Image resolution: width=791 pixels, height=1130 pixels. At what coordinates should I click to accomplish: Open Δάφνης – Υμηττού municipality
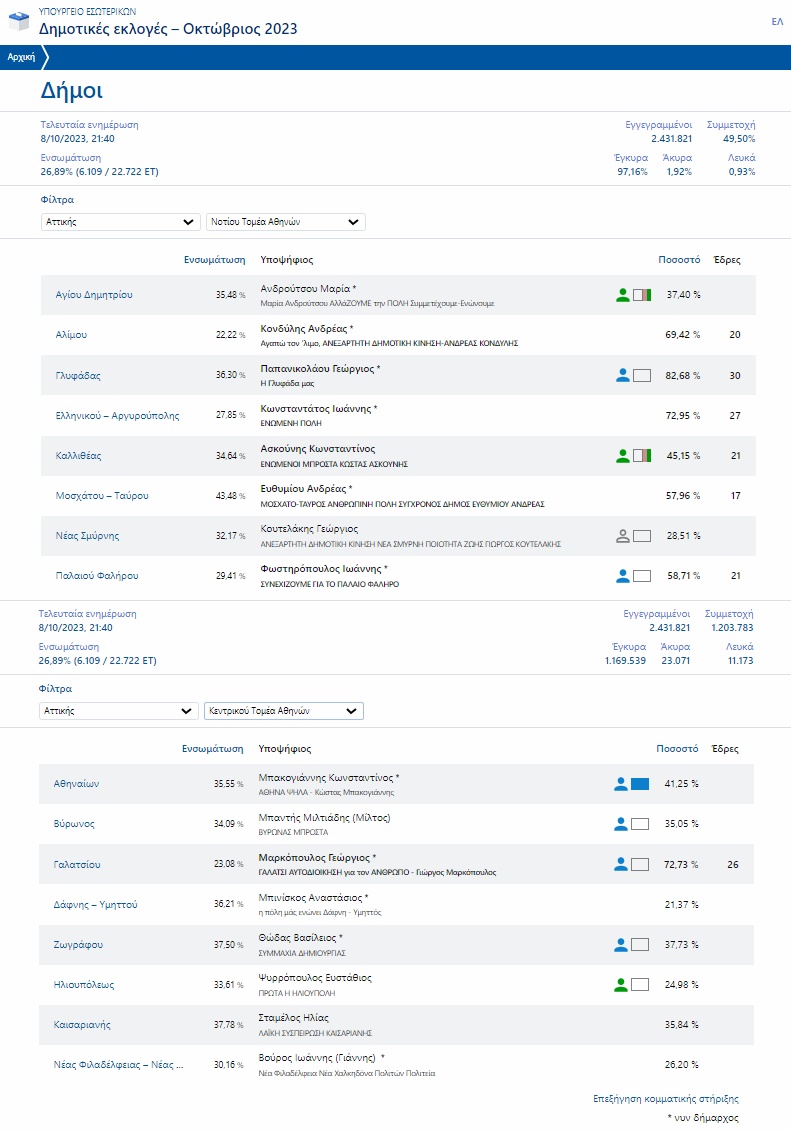(x=95, y=904)
